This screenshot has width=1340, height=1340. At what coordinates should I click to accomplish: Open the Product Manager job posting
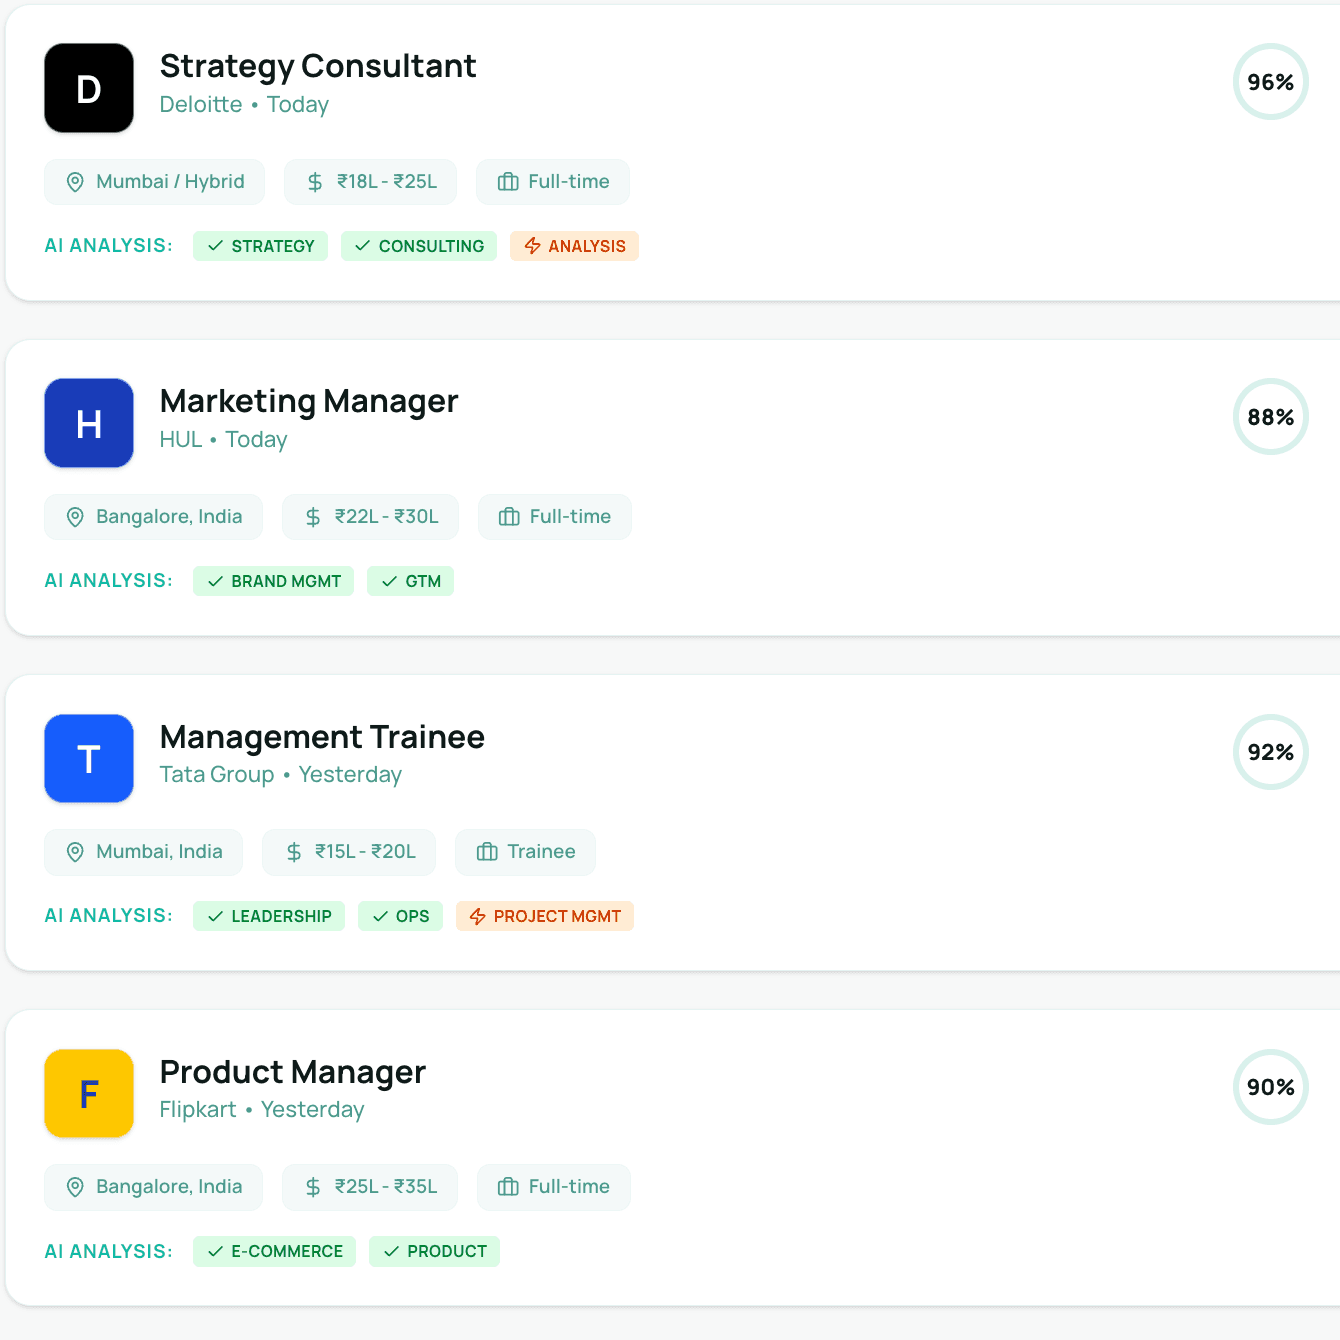pos(292,1071)
